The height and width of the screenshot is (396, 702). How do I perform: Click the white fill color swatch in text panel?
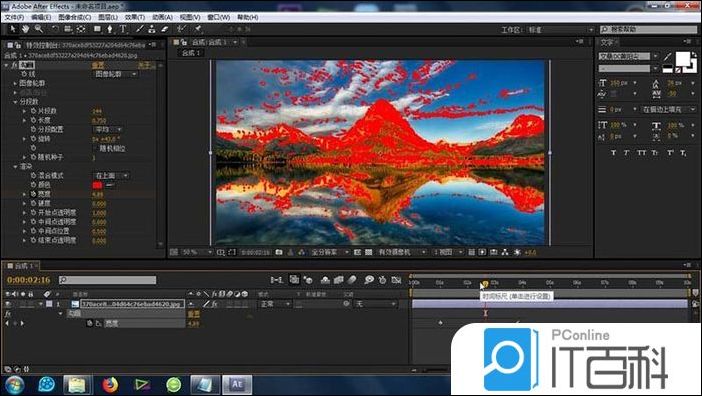coord(683,59)
